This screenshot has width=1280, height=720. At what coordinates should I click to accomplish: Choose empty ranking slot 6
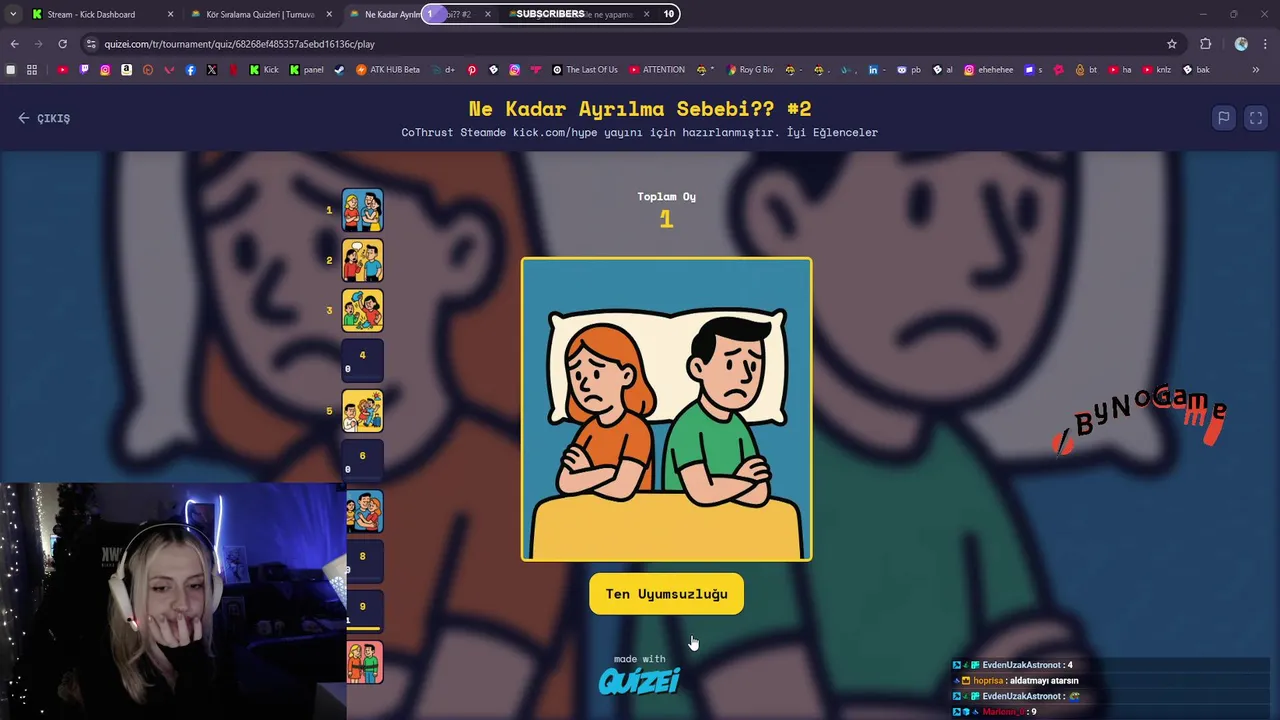(x=362, y=461)
